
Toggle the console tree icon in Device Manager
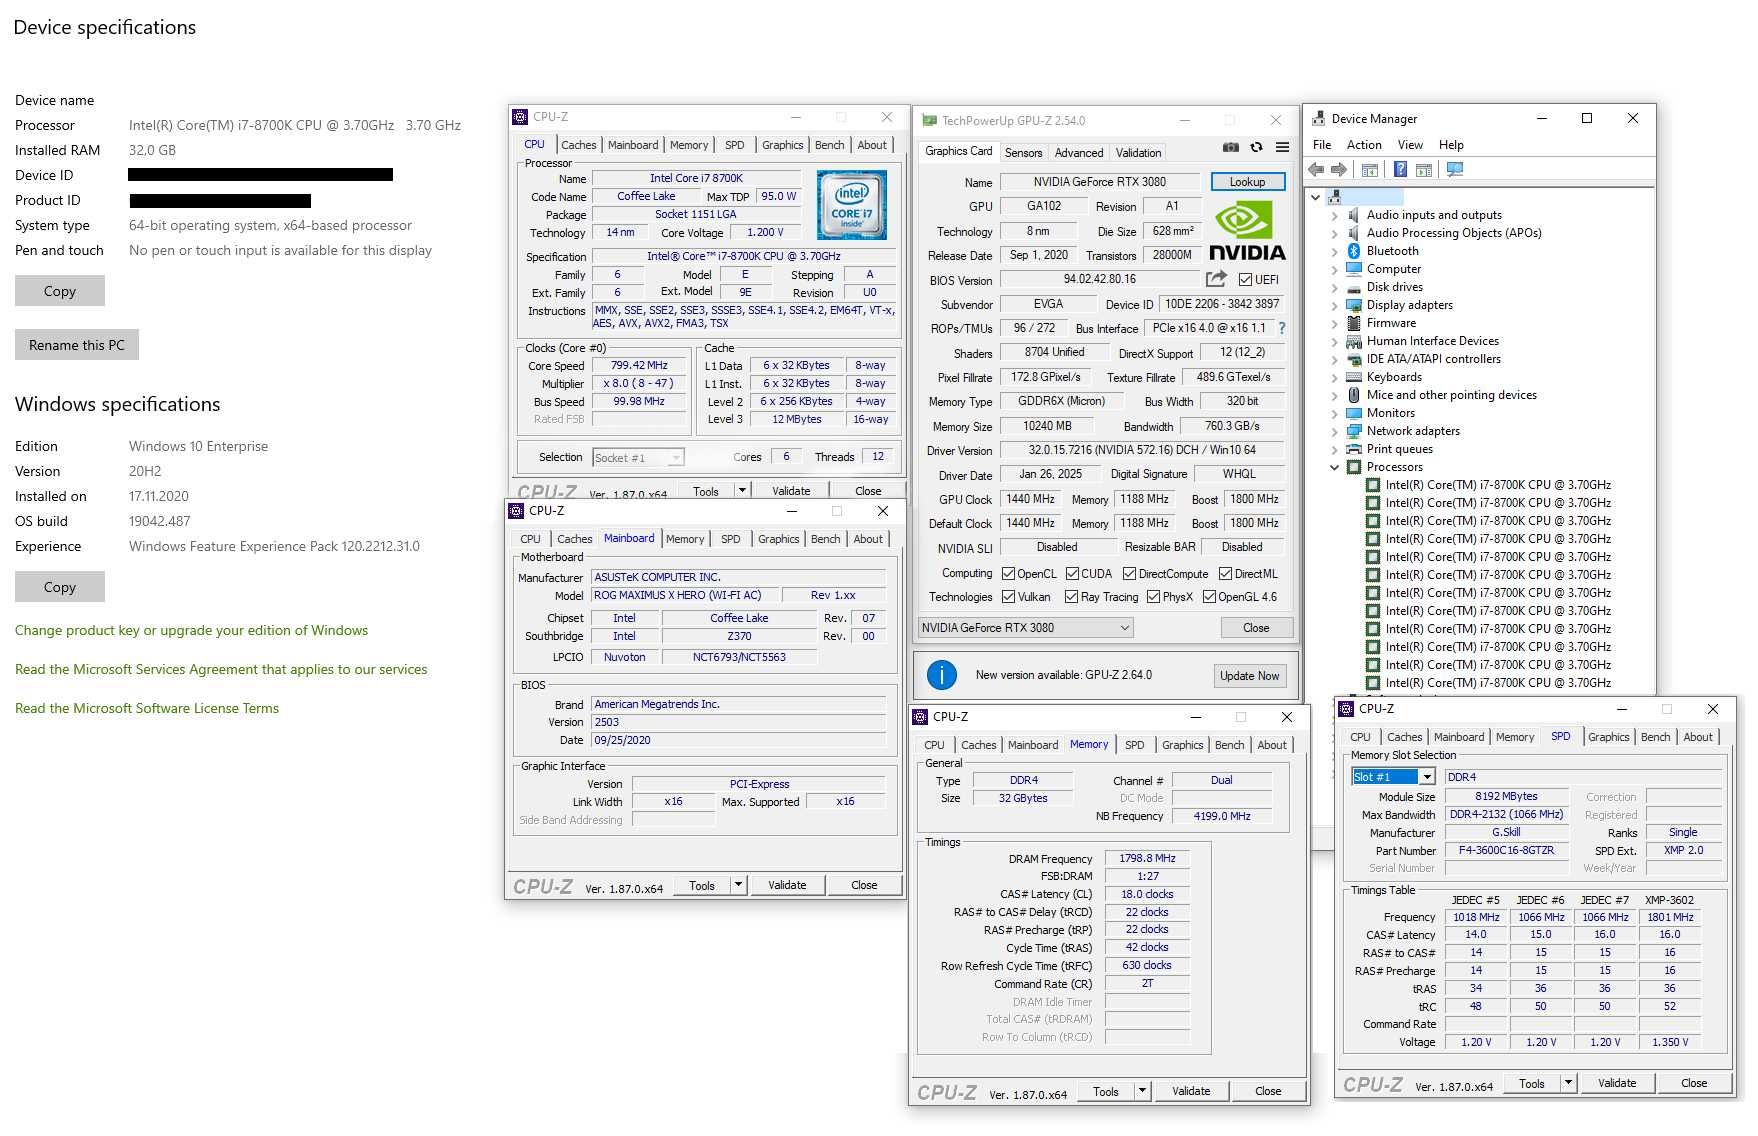pos(1370,170)
